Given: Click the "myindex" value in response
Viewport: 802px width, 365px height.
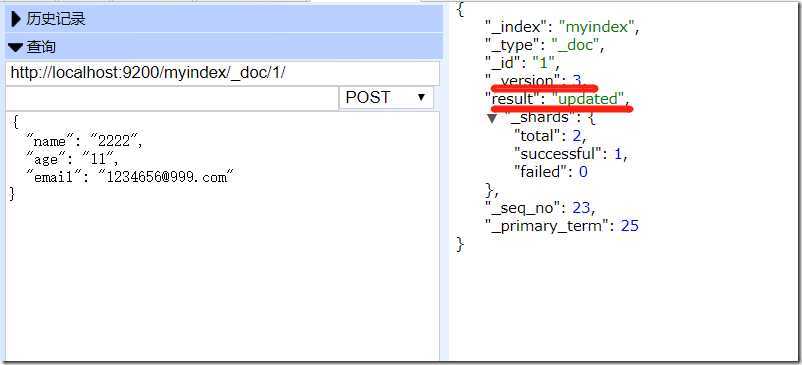Looking at the screenshot, I should click(x=596, y=27).
